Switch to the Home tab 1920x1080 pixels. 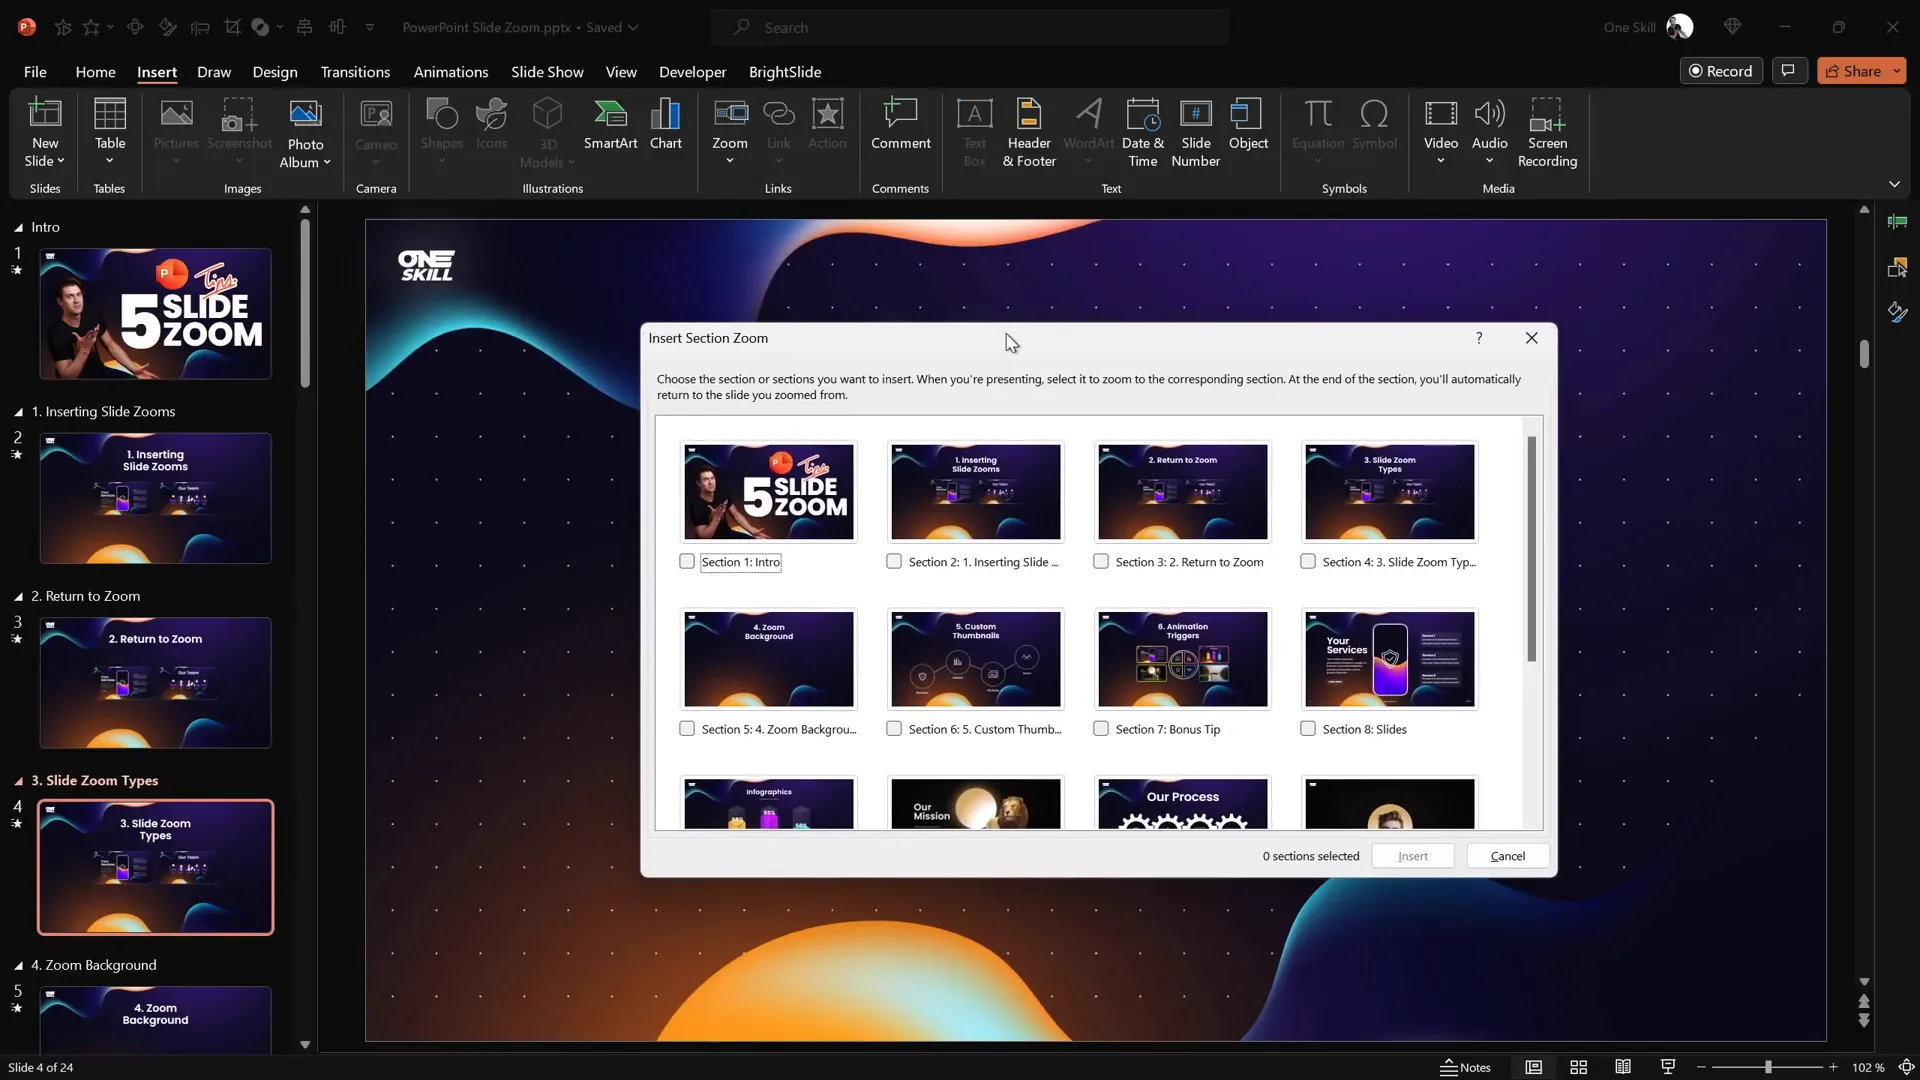pyautogui.click(x=95, y=72)
